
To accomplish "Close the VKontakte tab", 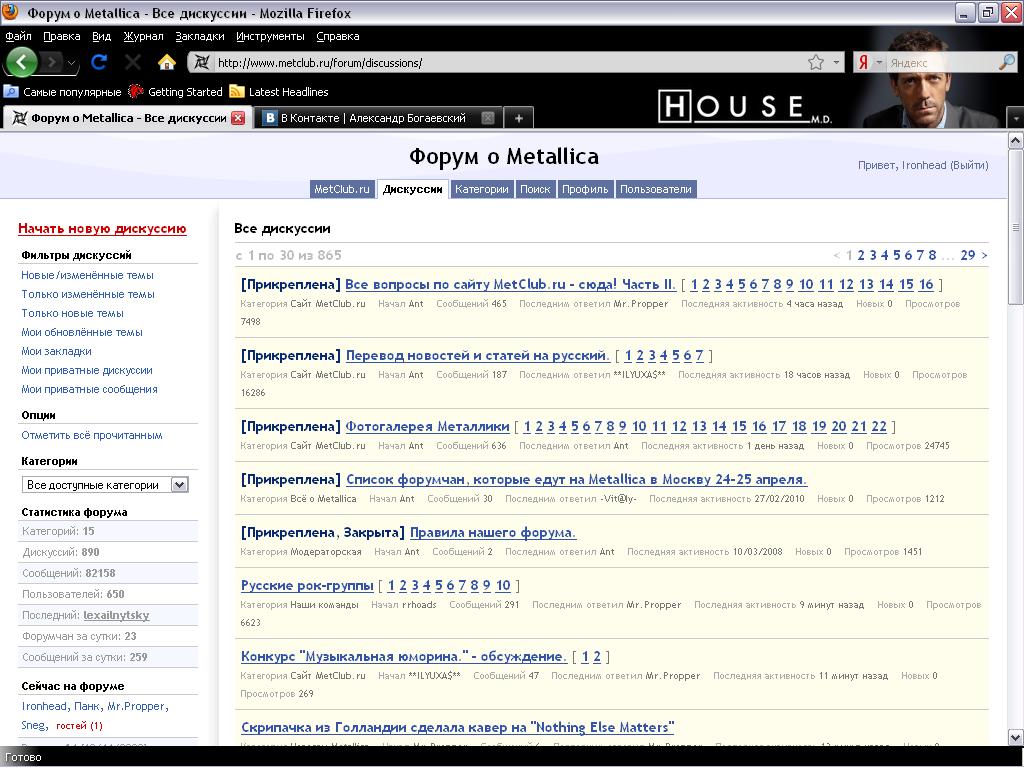I will click(488, 118).
